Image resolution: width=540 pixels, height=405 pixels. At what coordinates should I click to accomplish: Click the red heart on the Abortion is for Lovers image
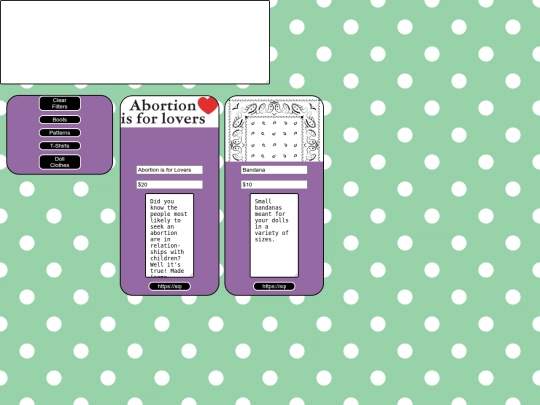coord(208,105)
